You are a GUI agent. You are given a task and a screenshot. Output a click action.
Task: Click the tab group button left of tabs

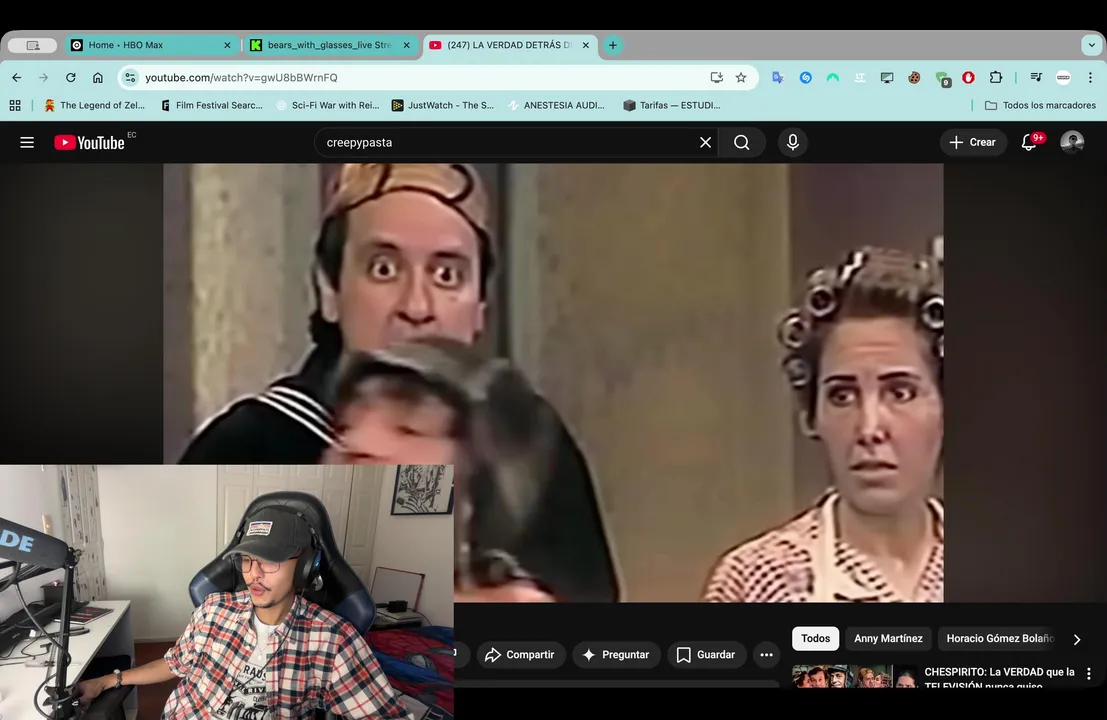tap(32, 45)
